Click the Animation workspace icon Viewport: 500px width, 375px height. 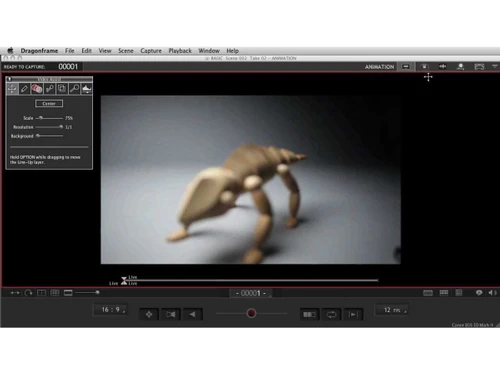pyautogui.click(x=406, y=67)
